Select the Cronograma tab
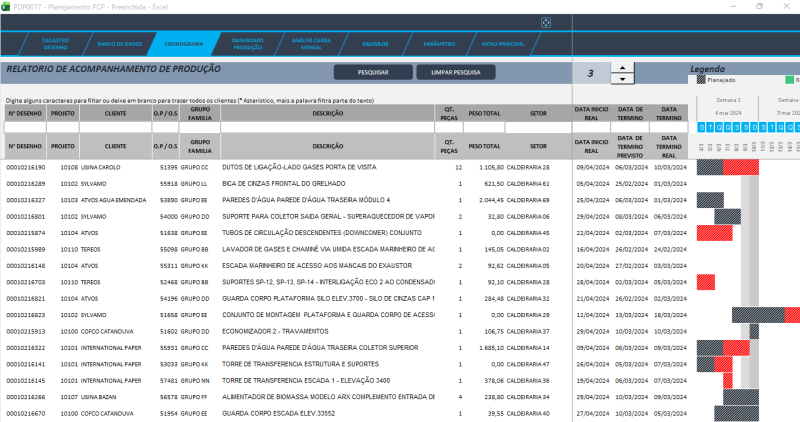Image resolution: width=800 pixels, height=422 pixels. point(183,44)
